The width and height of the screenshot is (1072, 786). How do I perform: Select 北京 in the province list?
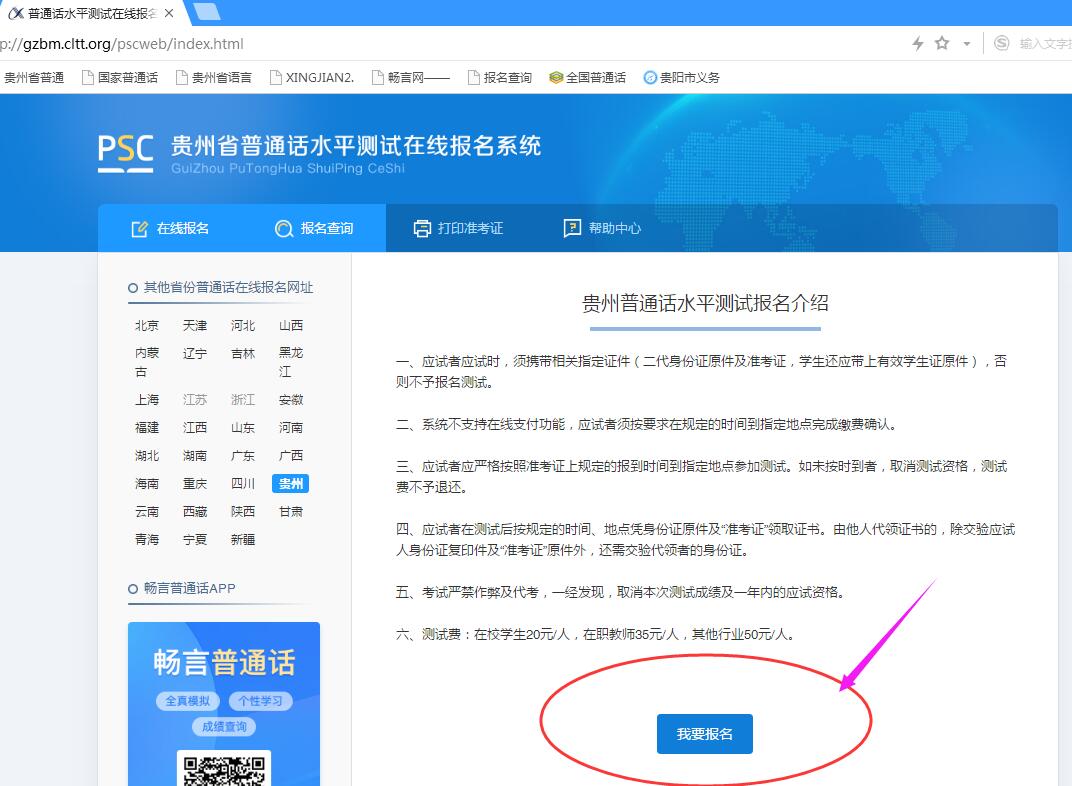click(147, 325)
